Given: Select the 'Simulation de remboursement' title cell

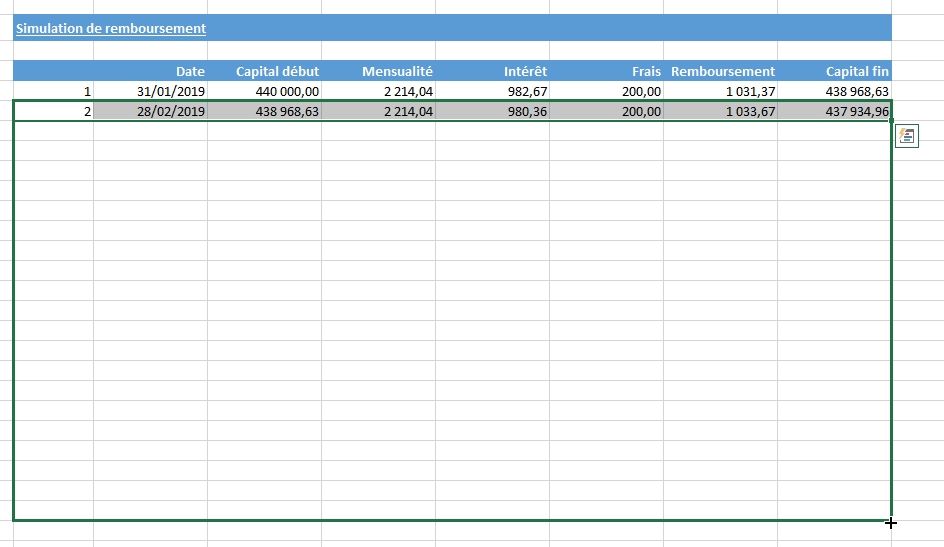Looking at the screenshot, I should pyautogui.click(x=111, y=28).
